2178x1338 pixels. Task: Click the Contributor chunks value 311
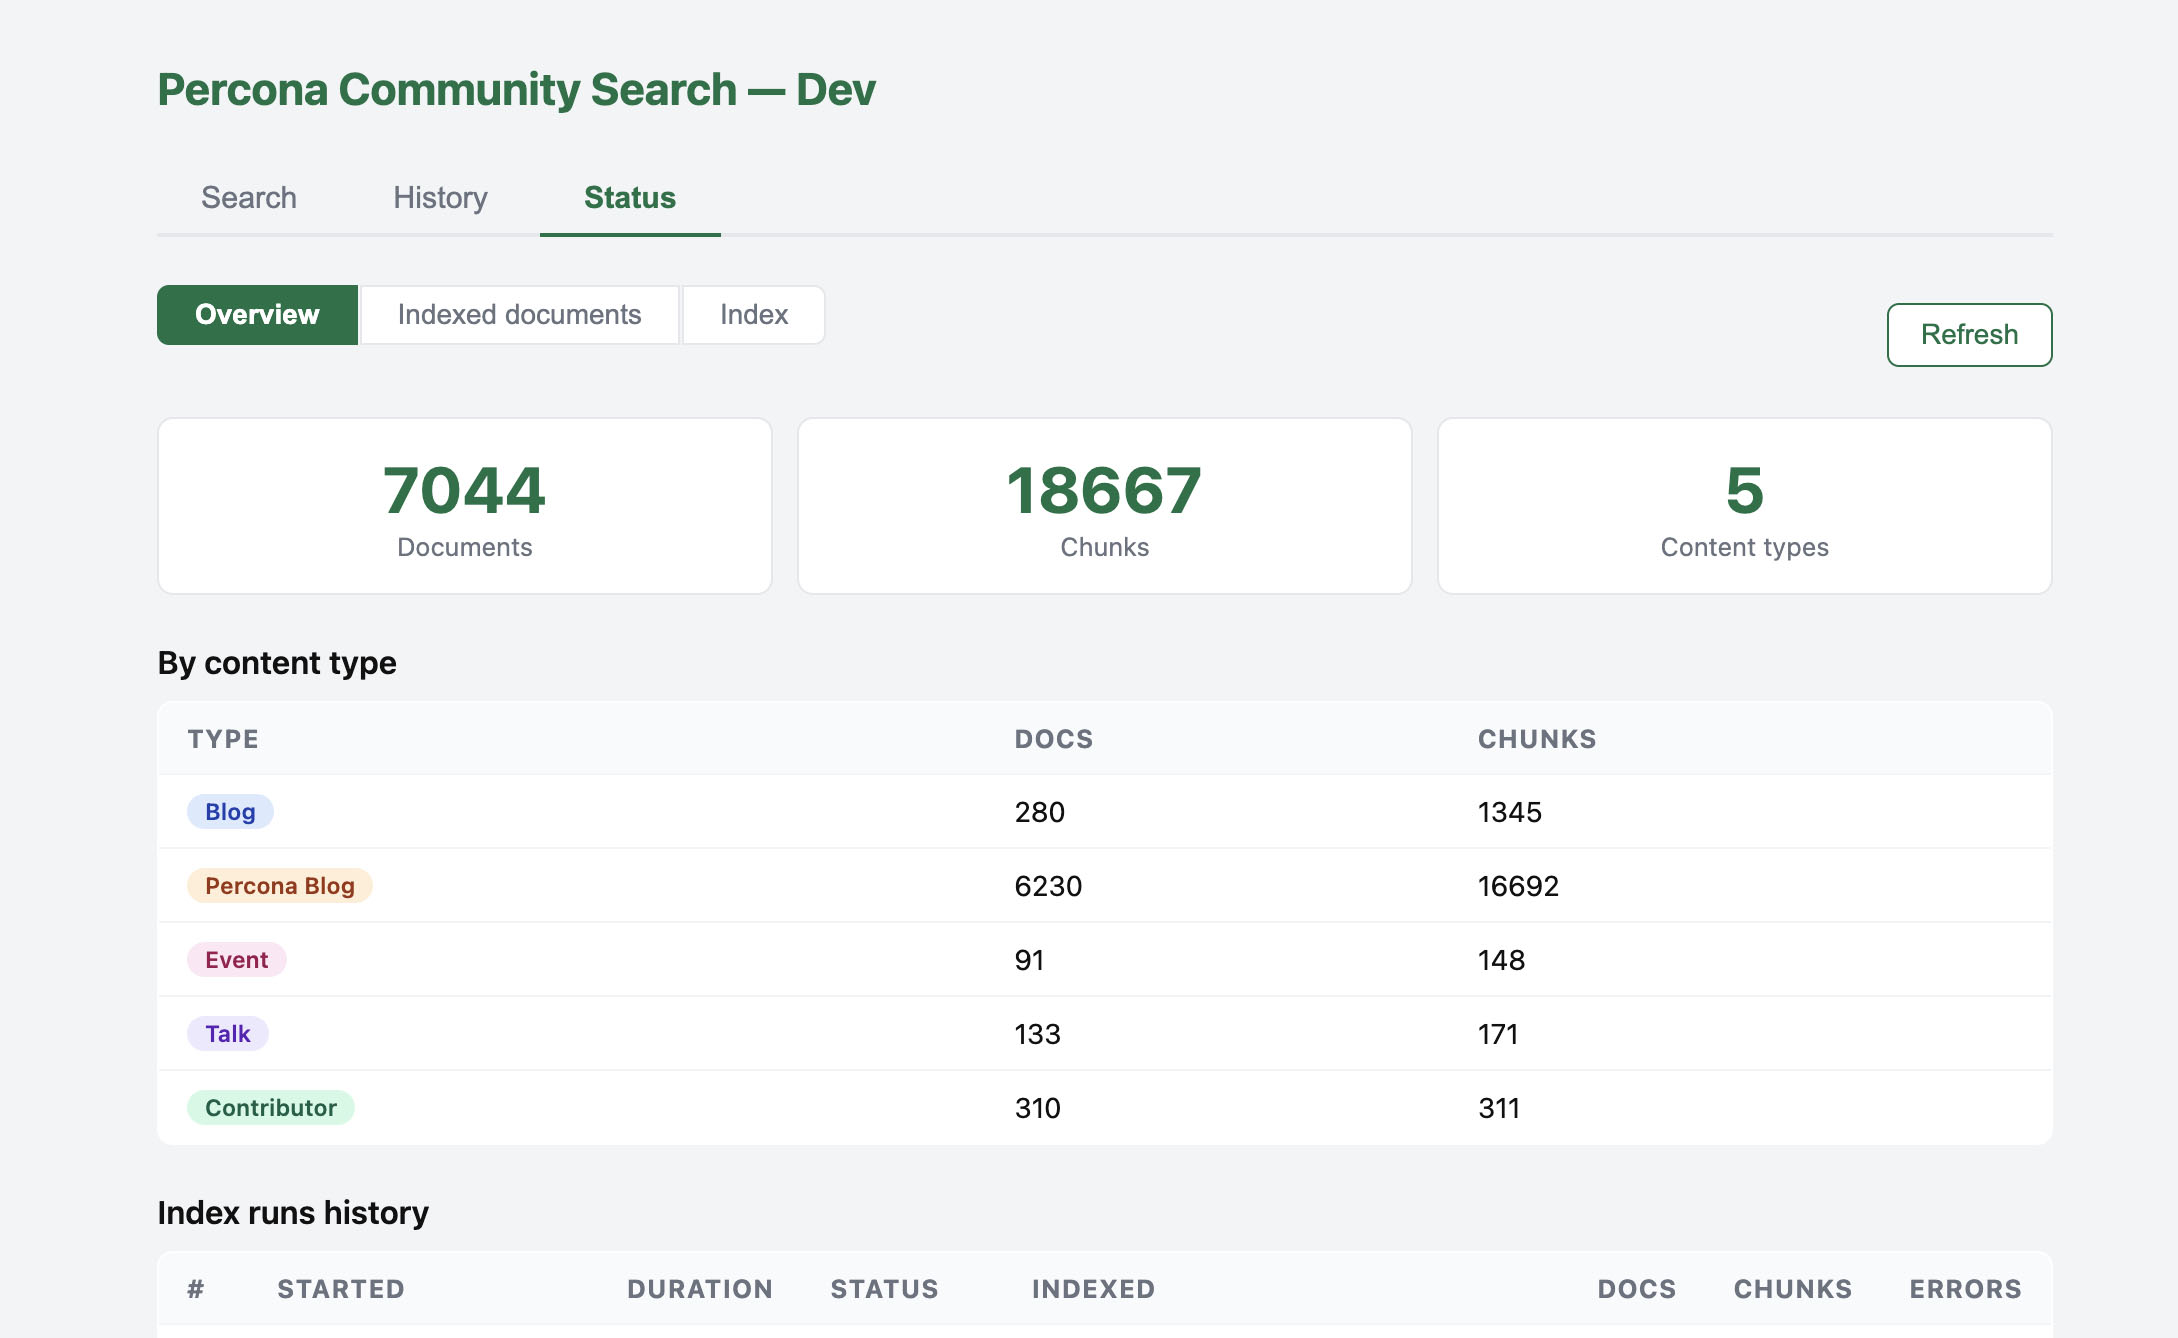[1499, 1108]
